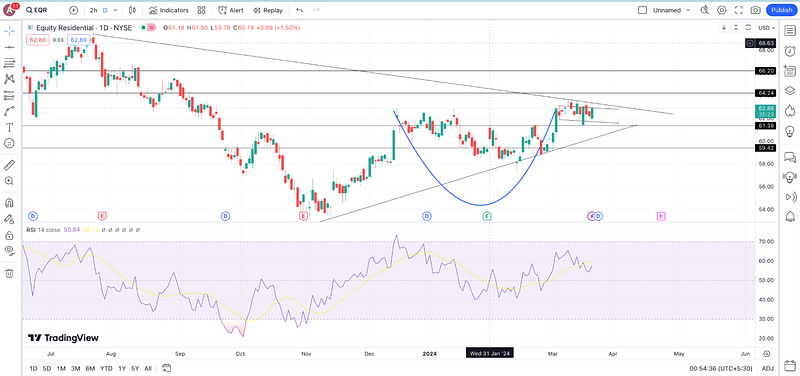Open the hotlists flame panel
Viewport: 800px width, 376px height.
(x=789, y=111)
